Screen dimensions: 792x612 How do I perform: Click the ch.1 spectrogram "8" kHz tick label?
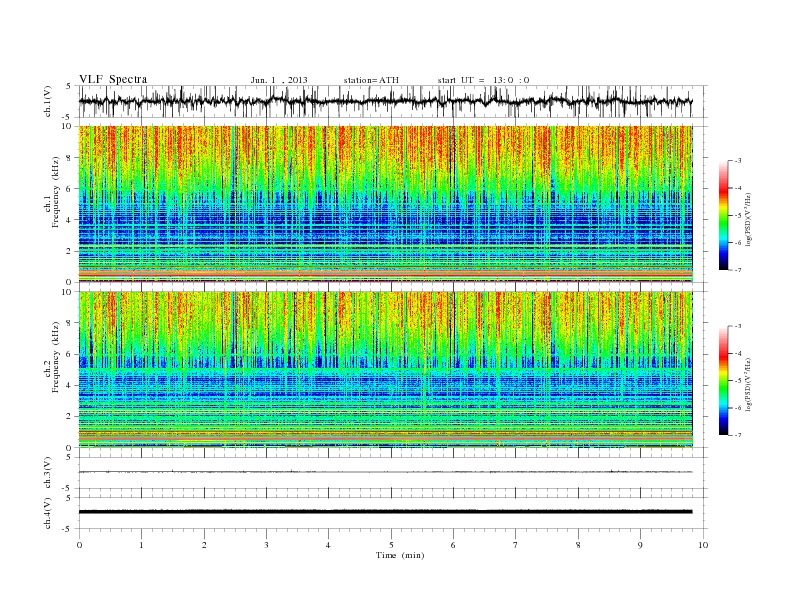click(x=69, y=158)
